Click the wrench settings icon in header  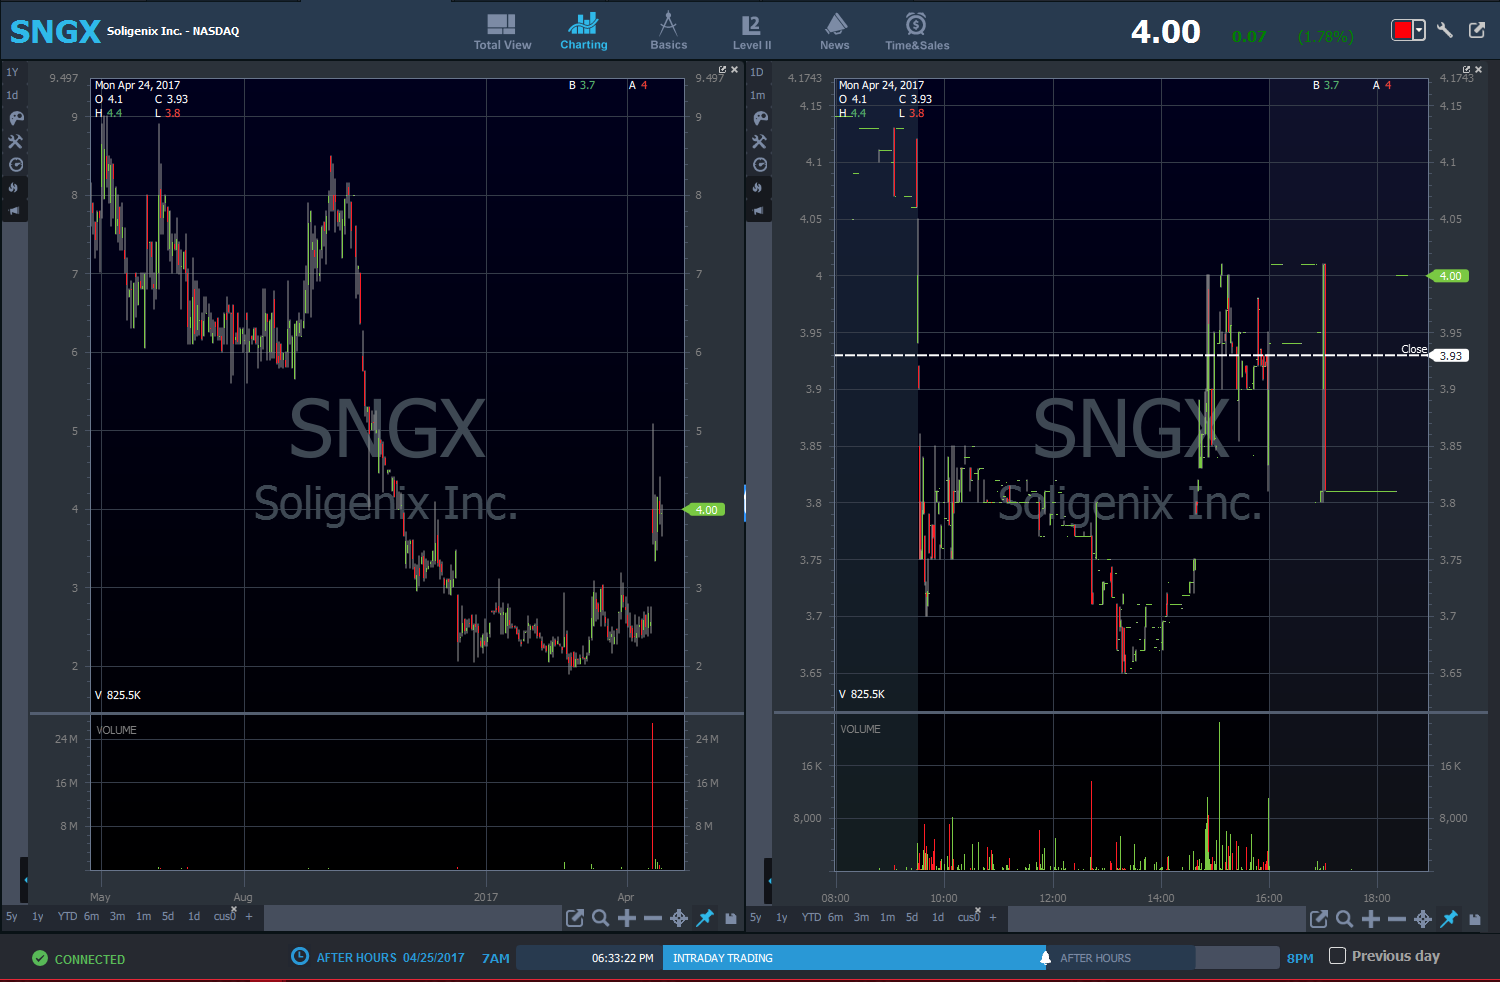[1445, 30]
